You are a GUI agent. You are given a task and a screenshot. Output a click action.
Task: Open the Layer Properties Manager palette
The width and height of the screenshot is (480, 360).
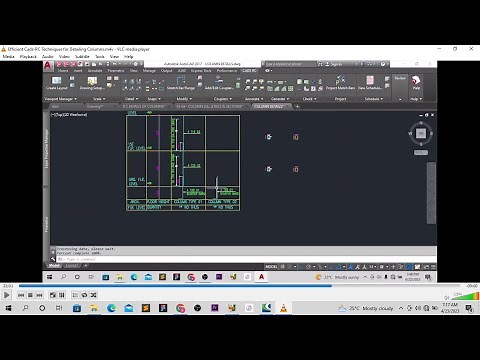tap(46, 149)
